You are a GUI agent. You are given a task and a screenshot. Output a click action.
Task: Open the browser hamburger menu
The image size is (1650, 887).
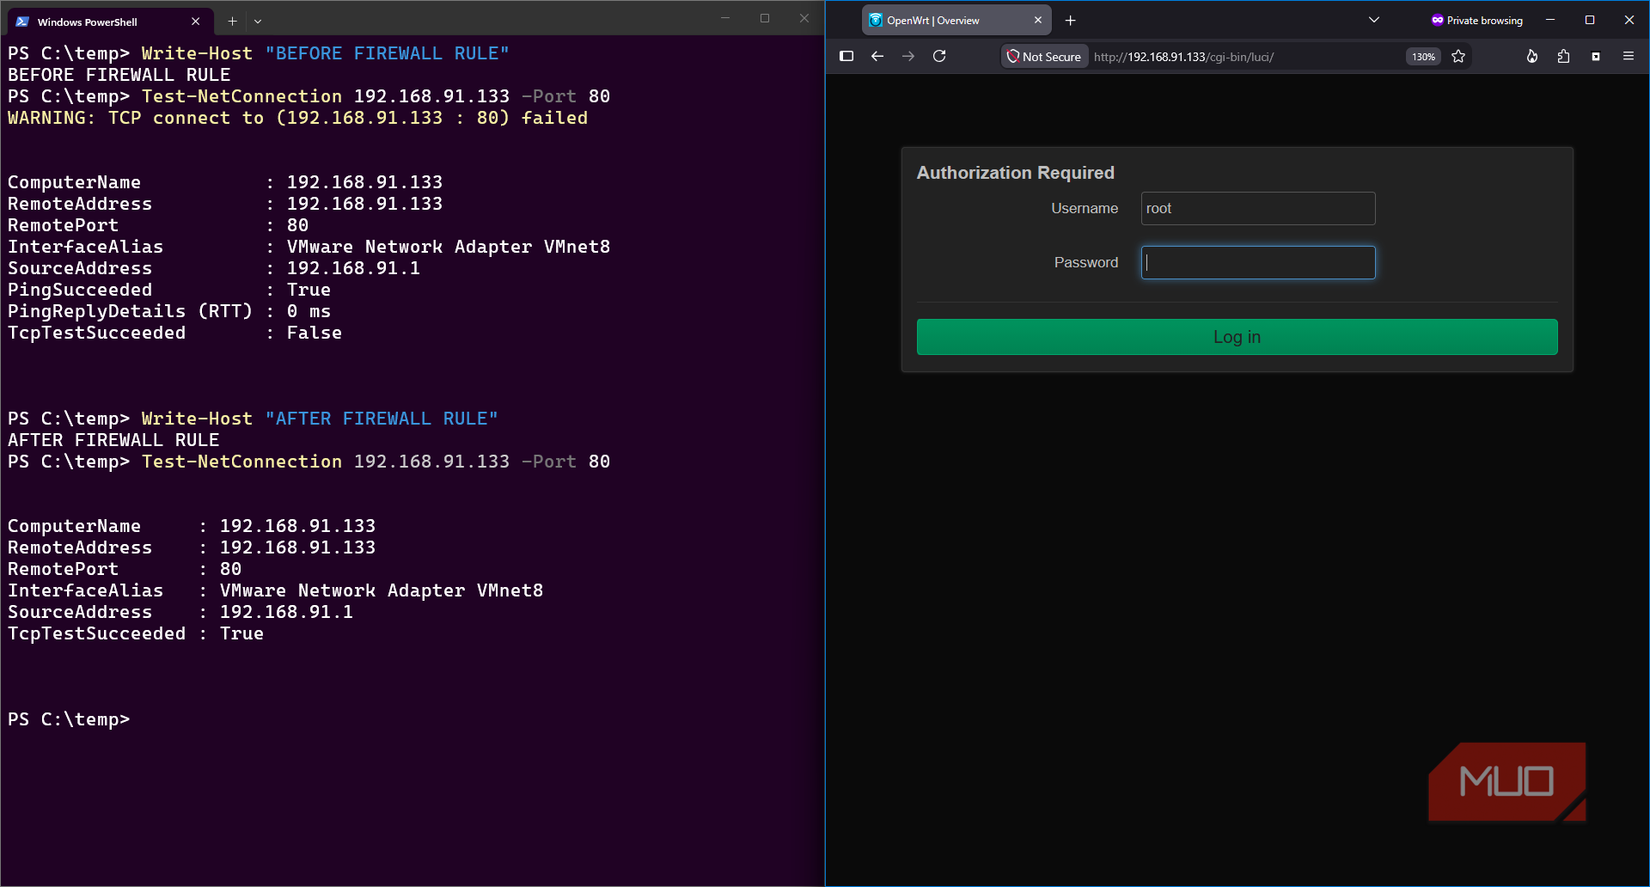[1628, 56]
